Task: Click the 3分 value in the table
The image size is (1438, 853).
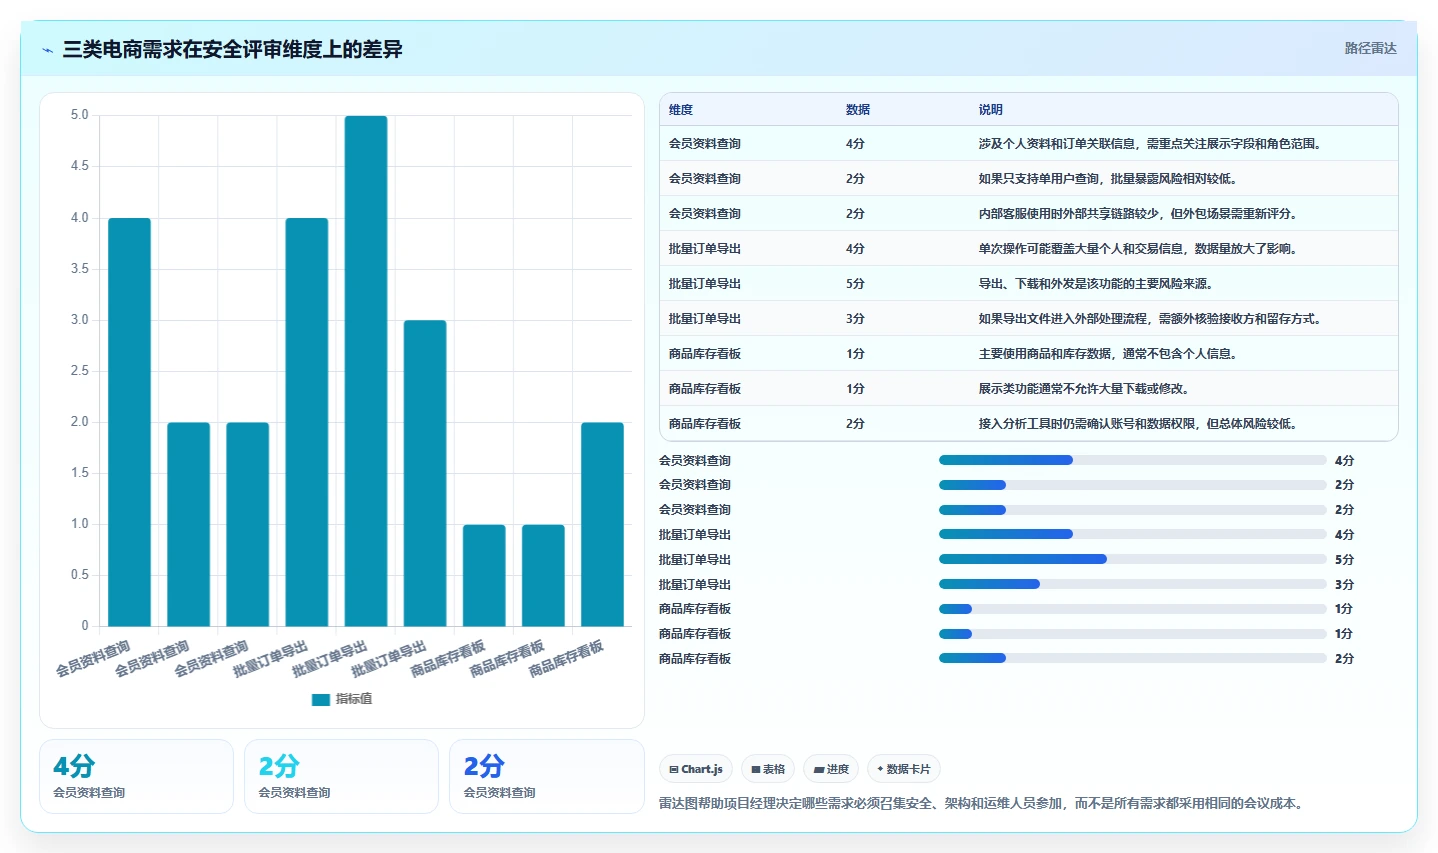Action: (x=855, y=319)
